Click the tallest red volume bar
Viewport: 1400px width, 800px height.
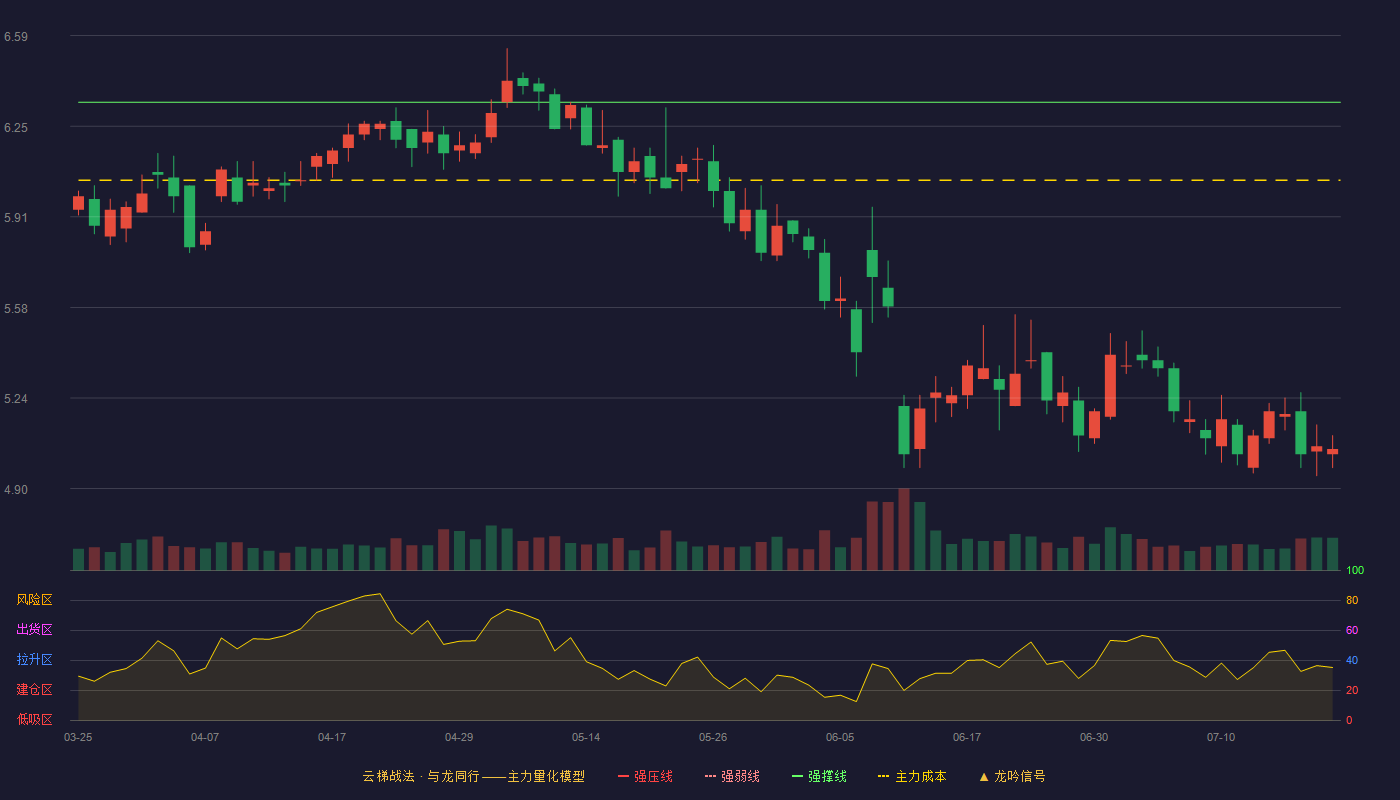(x=904, y=529)
